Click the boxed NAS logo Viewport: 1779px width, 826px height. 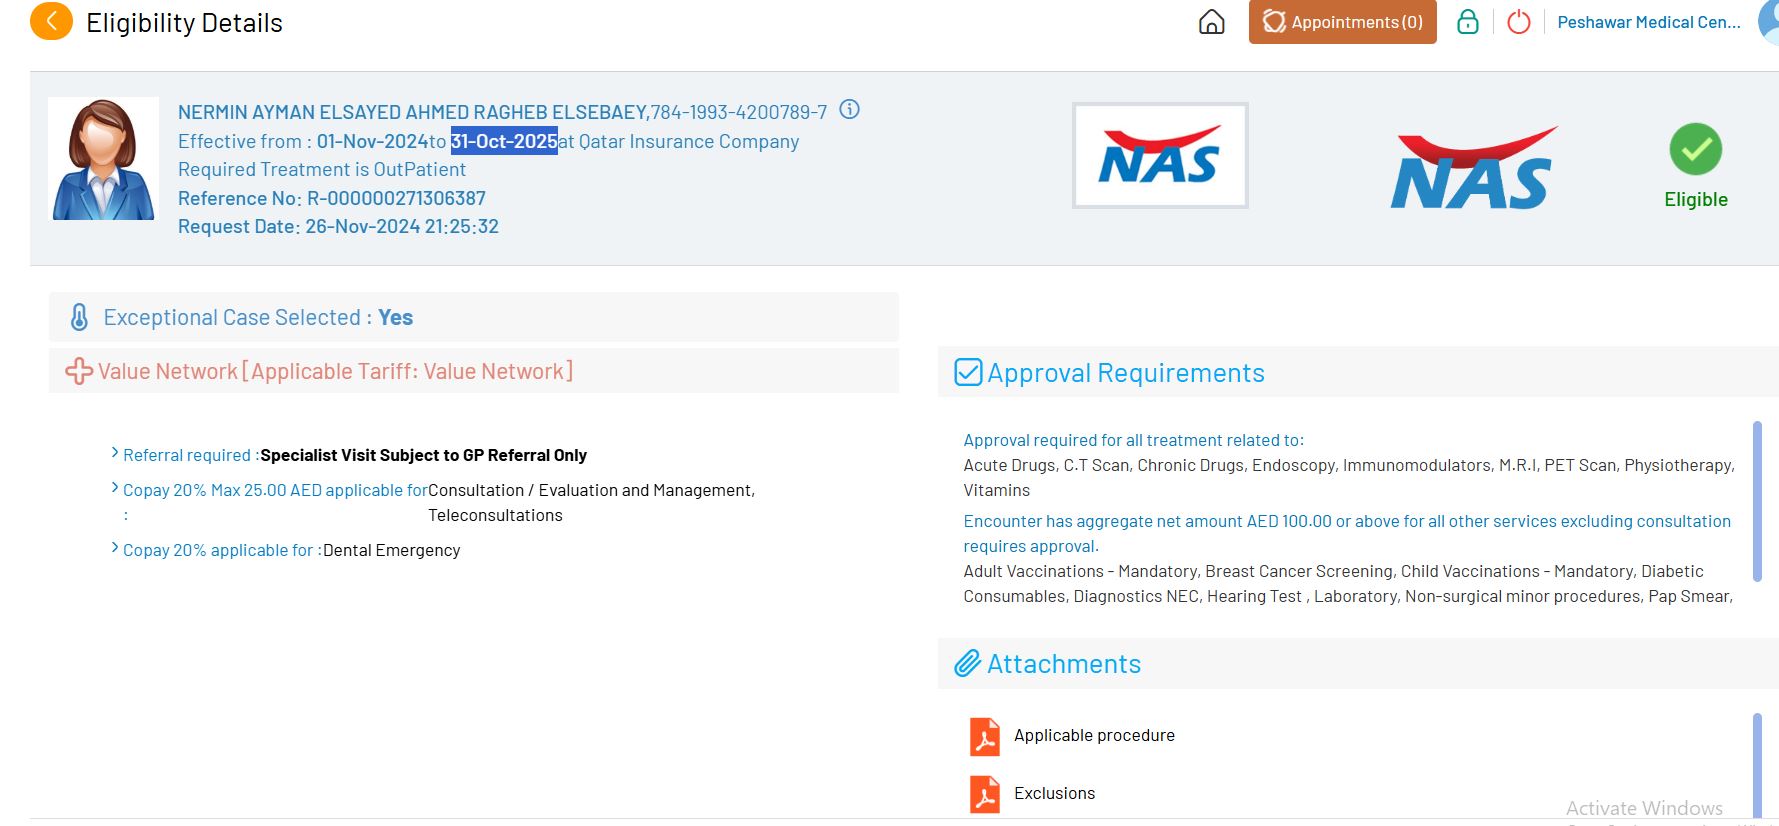pos(1160,155)
